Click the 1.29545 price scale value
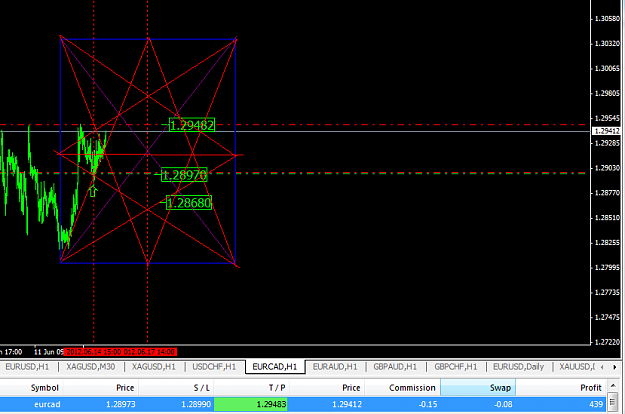625x414 pixels. [607, 118]
